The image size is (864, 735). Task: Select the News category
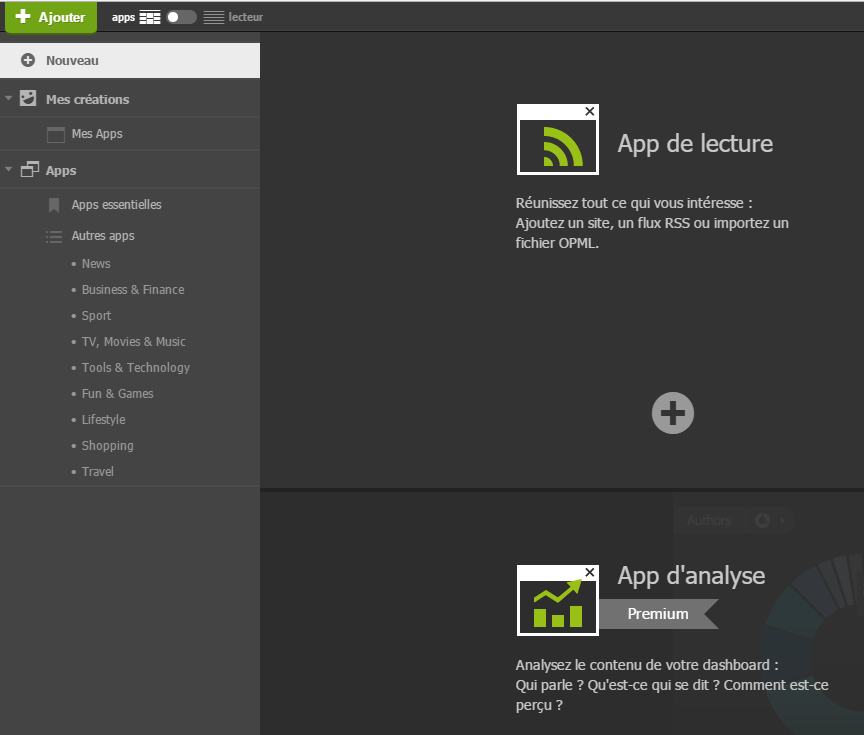tap(95, 263)
